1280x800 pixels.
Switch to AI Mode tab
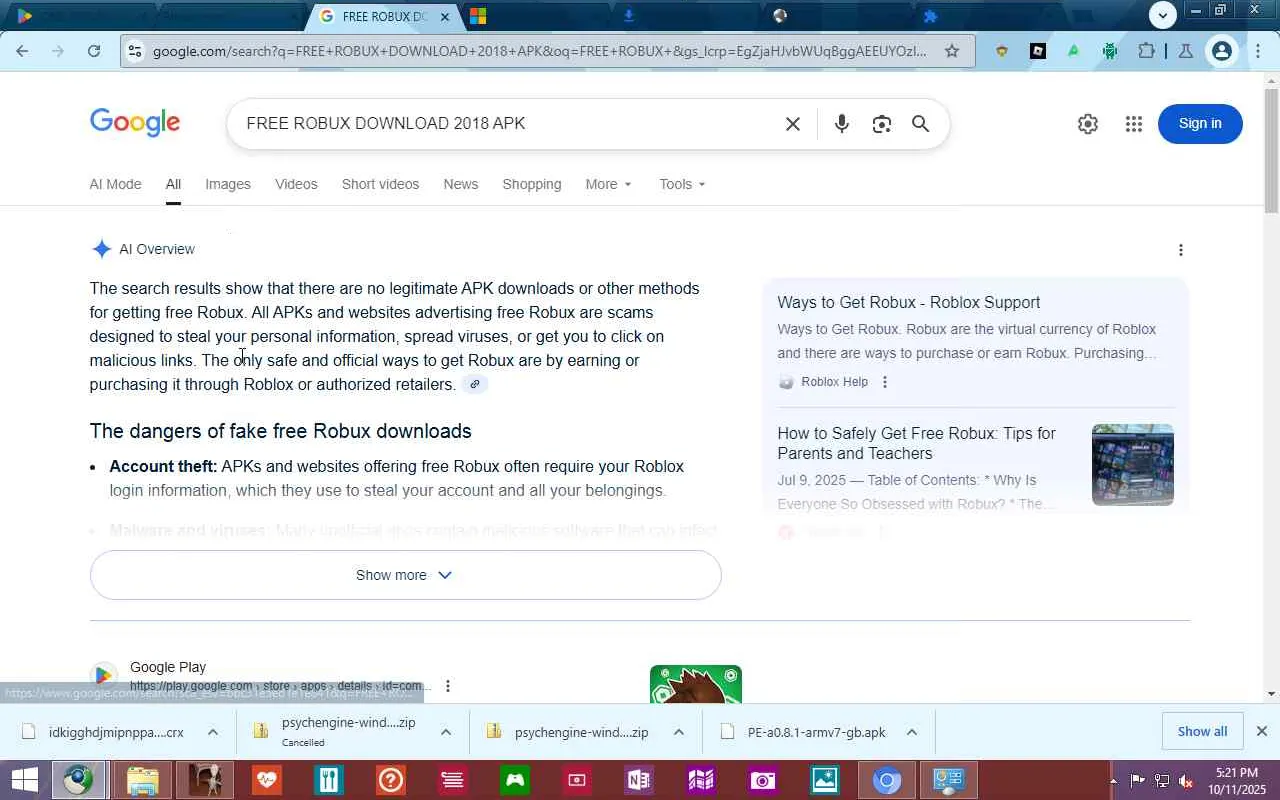coord(115,184)
